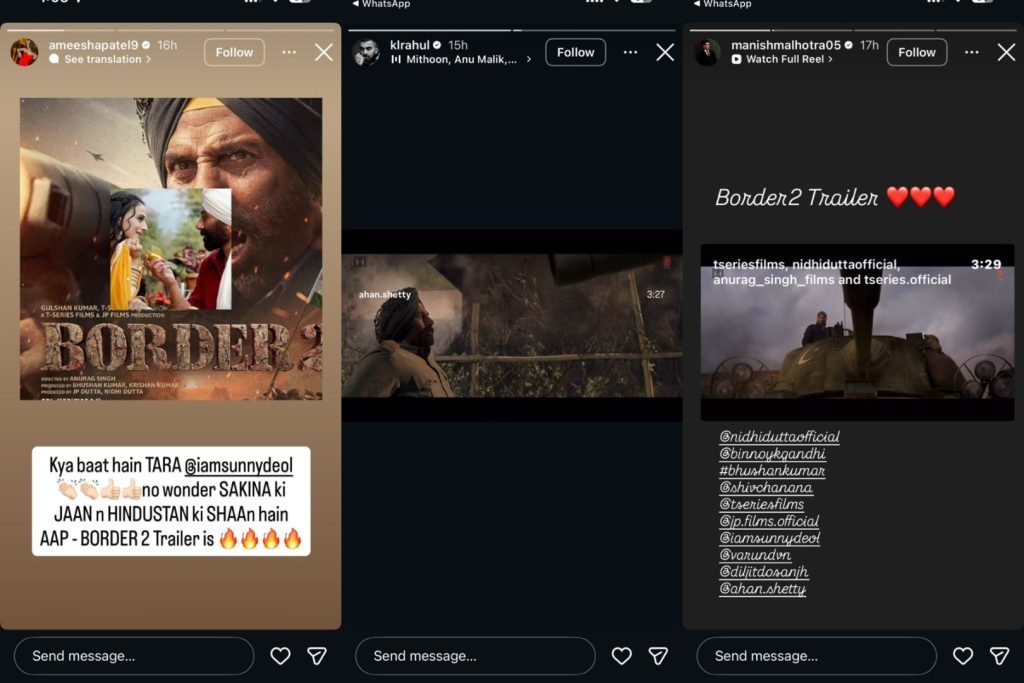Open three-dot menu on klrahul's story
This screenshot has width=1024, height=683.
pos(630,52)
